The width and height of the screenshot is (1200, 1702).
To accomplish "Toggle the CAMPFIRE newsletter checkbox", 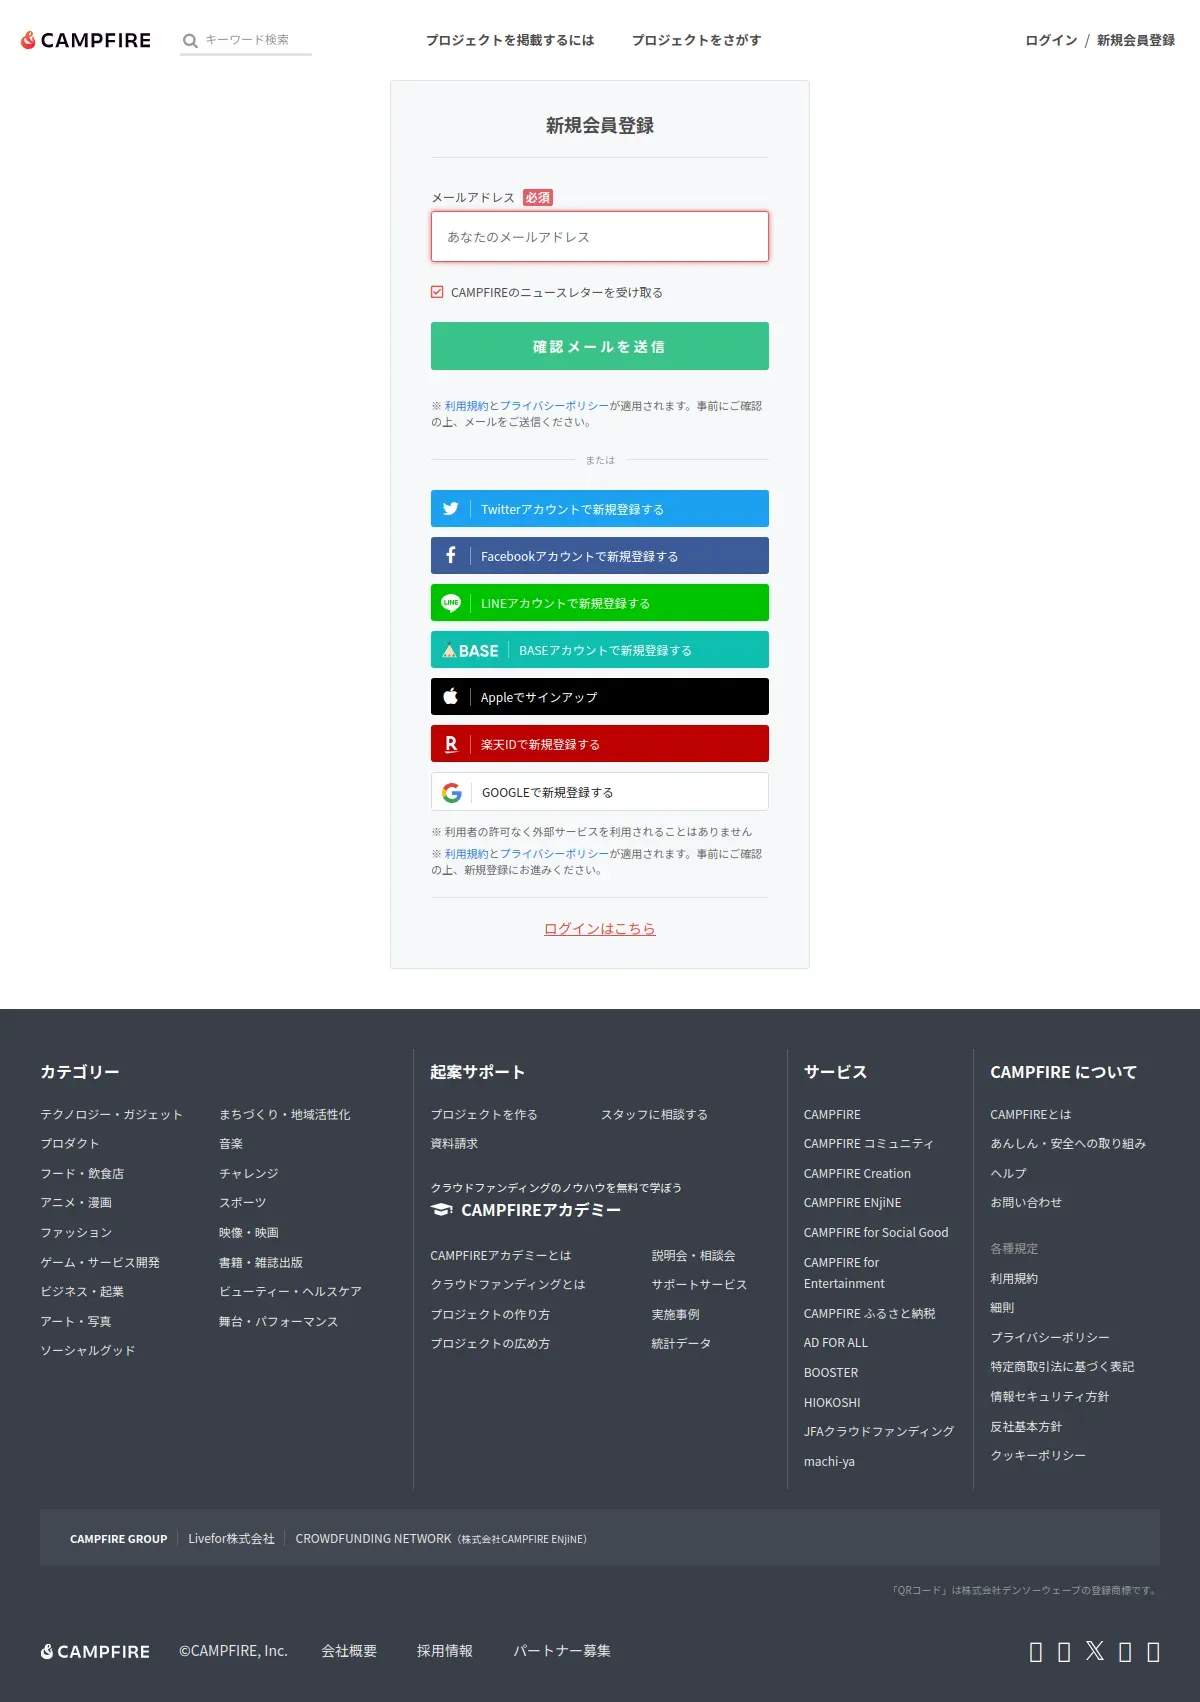I will pyautogui.click(x=437, y=292).
